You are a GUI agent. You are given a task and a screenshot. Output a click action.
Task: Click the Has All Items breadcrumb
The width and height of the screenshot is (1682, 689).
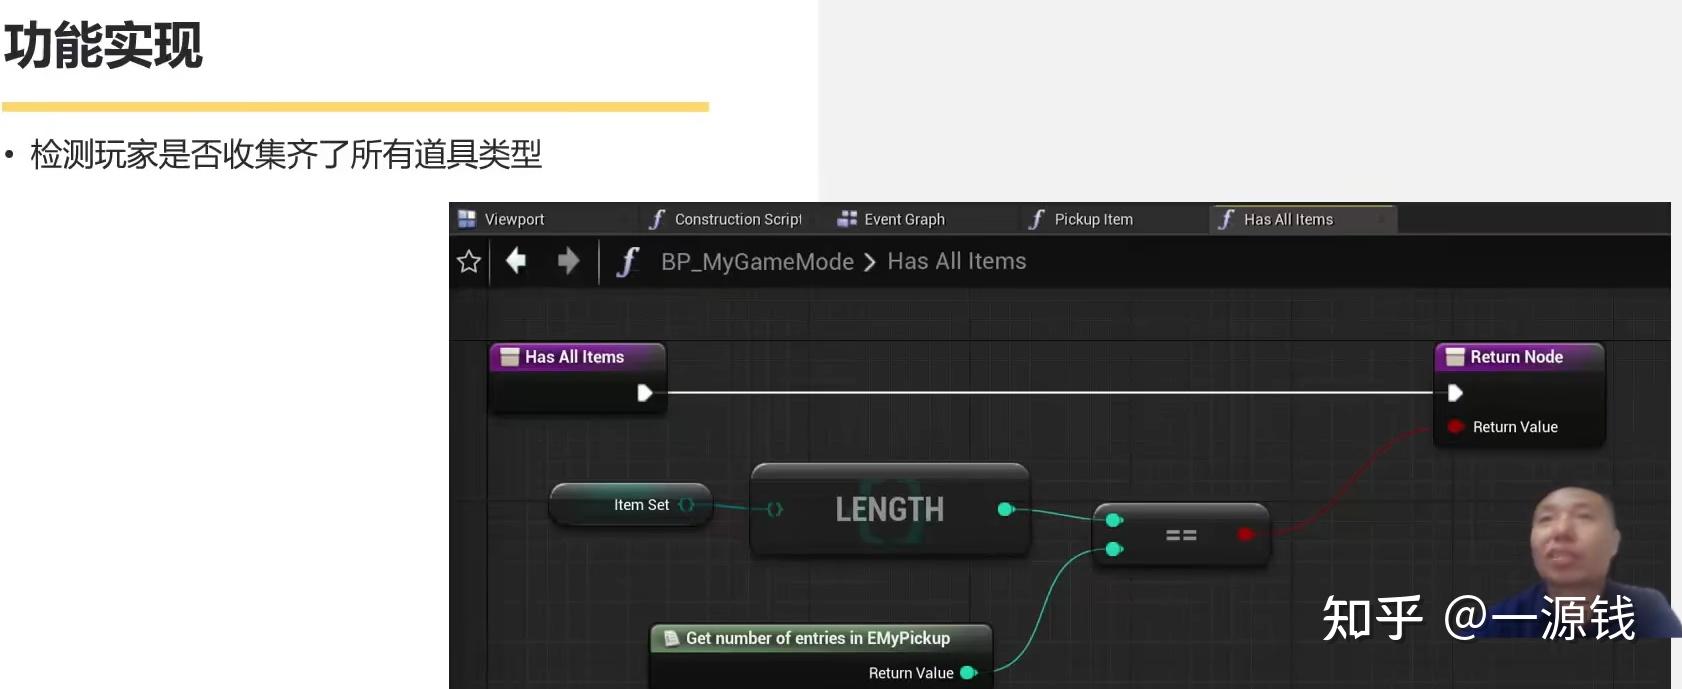click(x=957, y=261)
